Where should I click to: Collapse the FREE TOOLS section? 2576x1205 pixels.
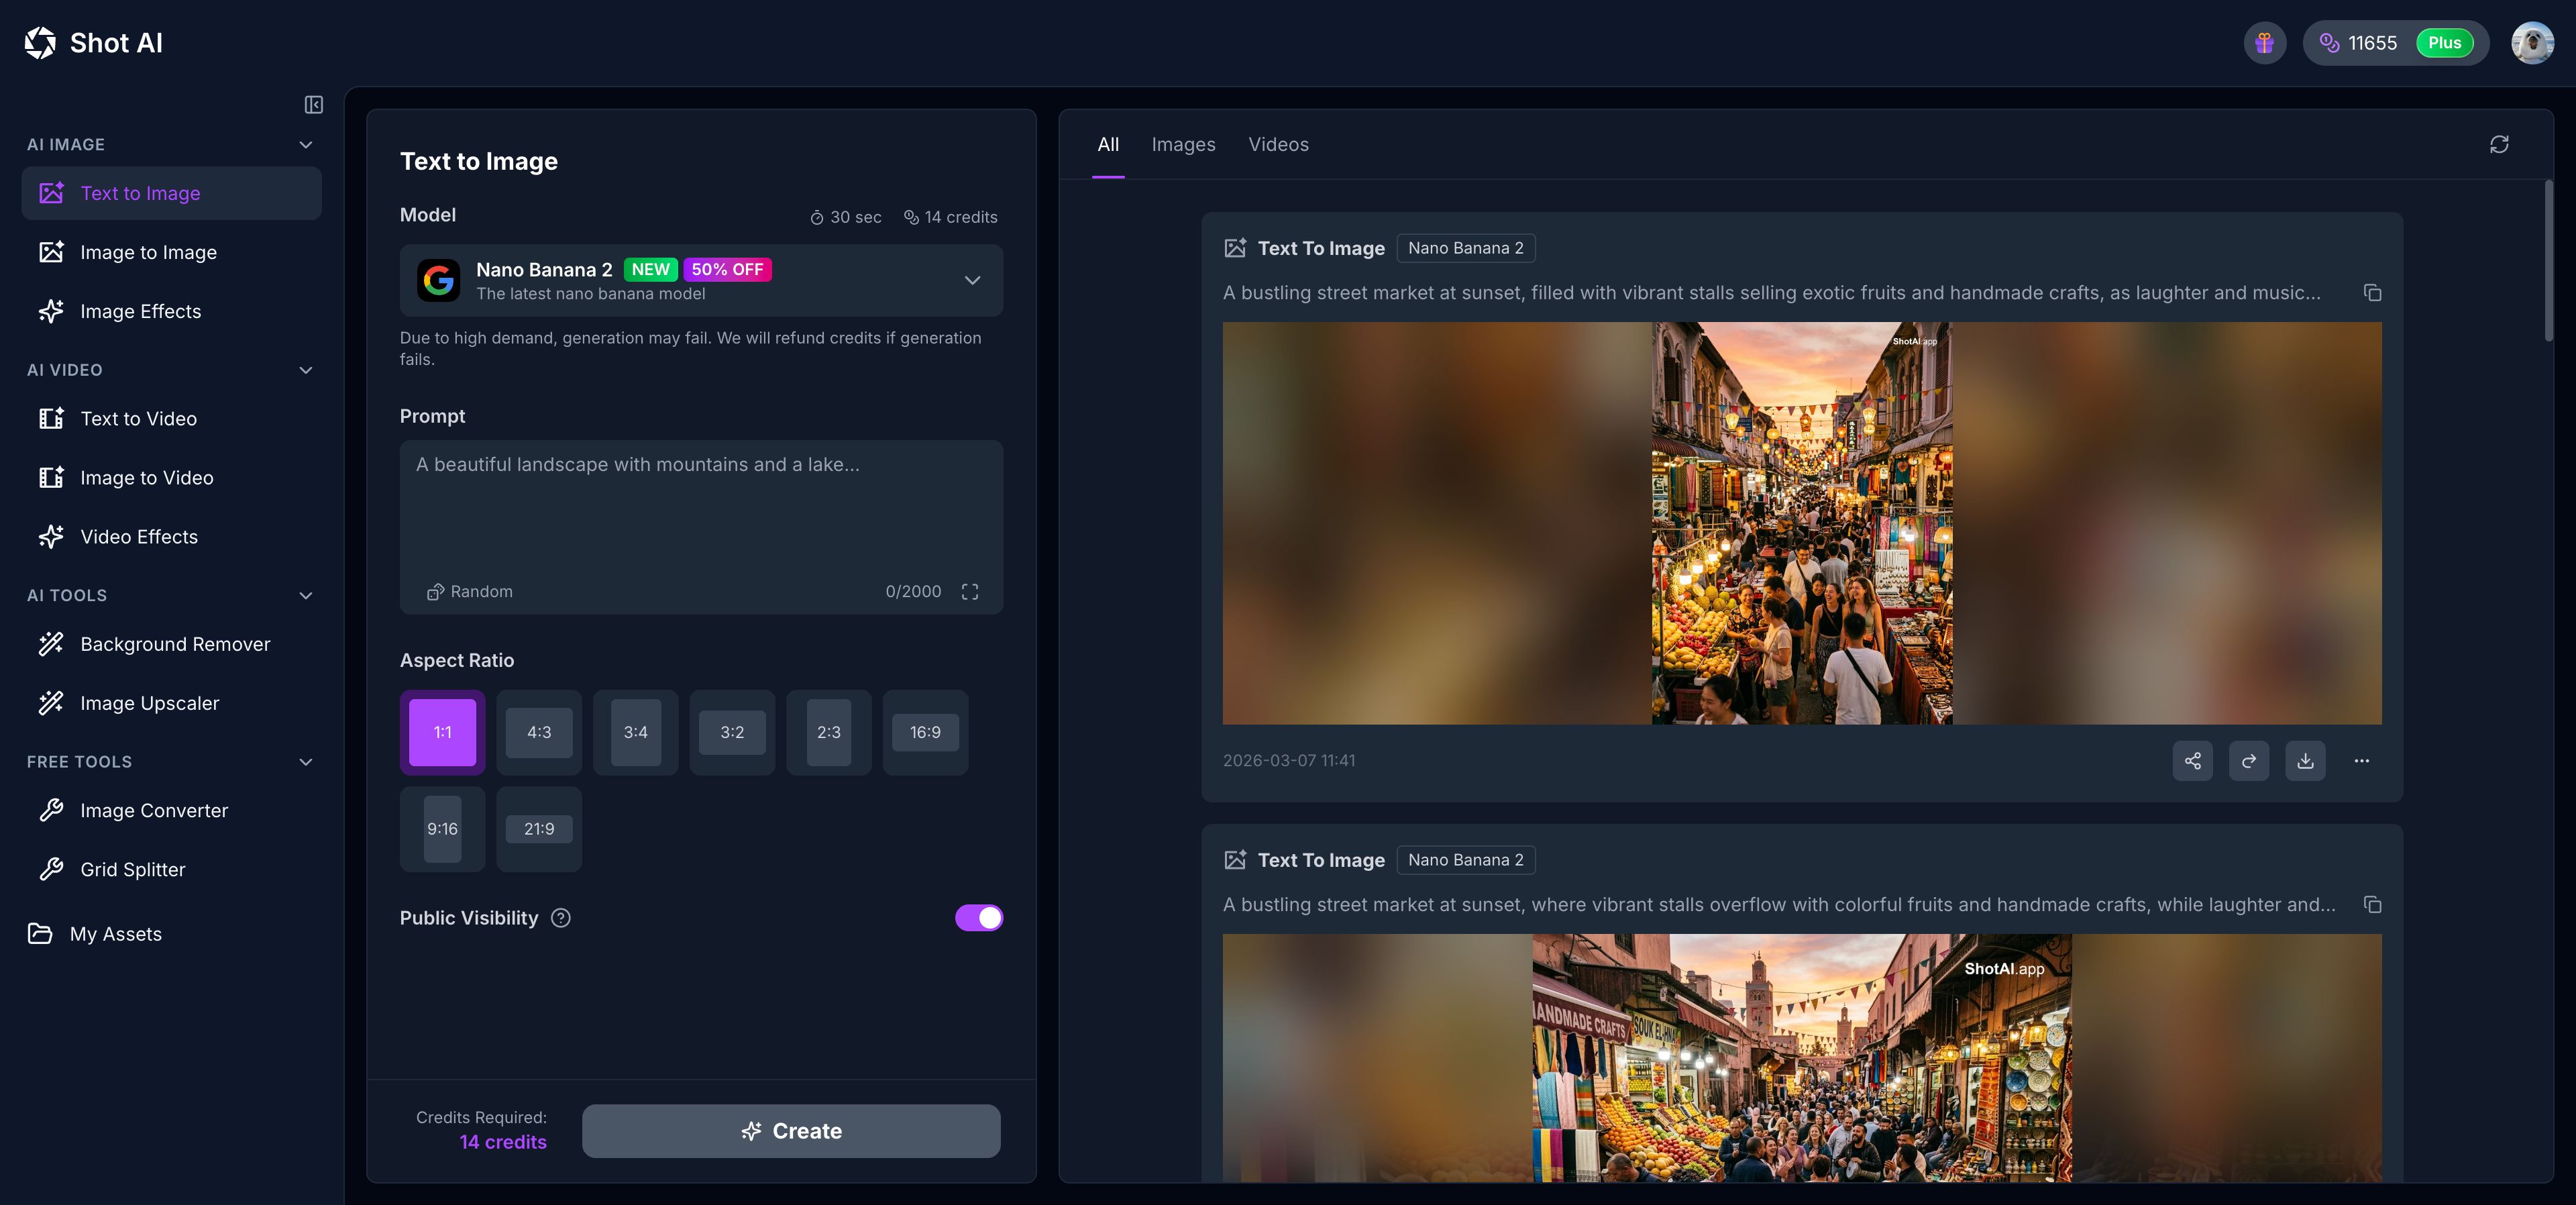point(306,762)
